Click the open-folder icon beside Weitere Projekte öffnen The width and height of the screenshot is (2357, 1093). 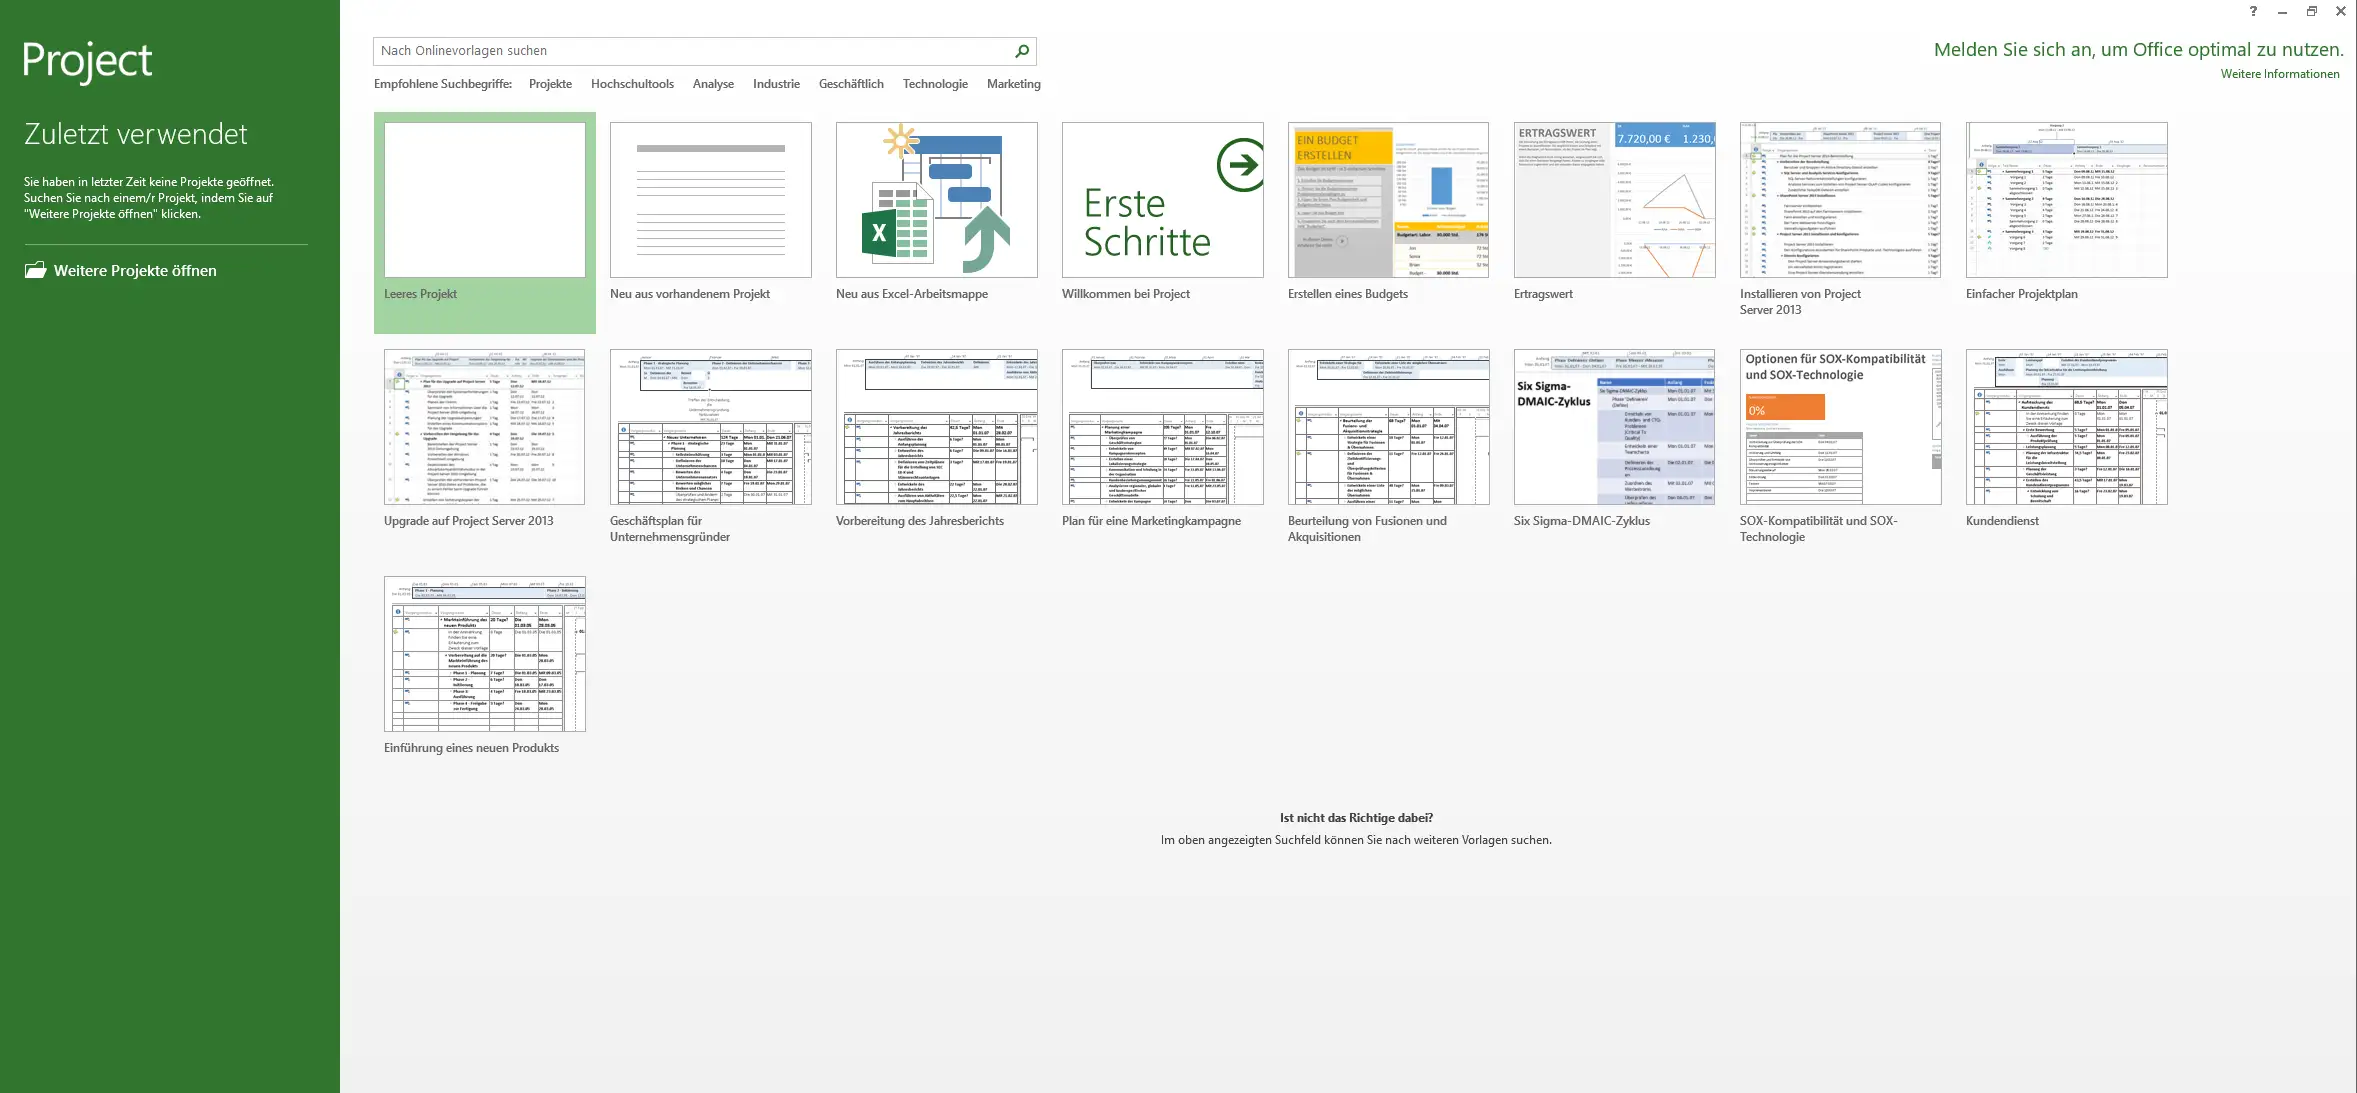[x=36, y=270]
